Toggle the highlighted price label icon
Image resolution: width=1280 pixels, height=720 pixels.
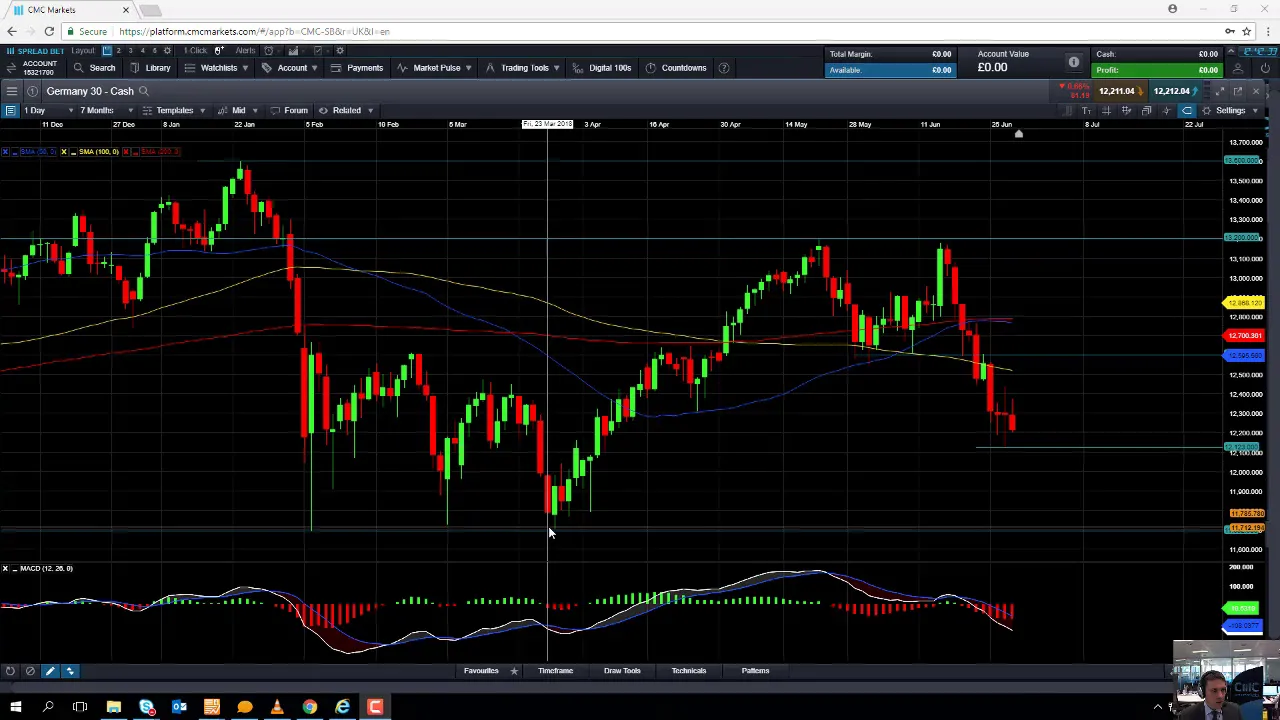click(x=1186, y=110)
